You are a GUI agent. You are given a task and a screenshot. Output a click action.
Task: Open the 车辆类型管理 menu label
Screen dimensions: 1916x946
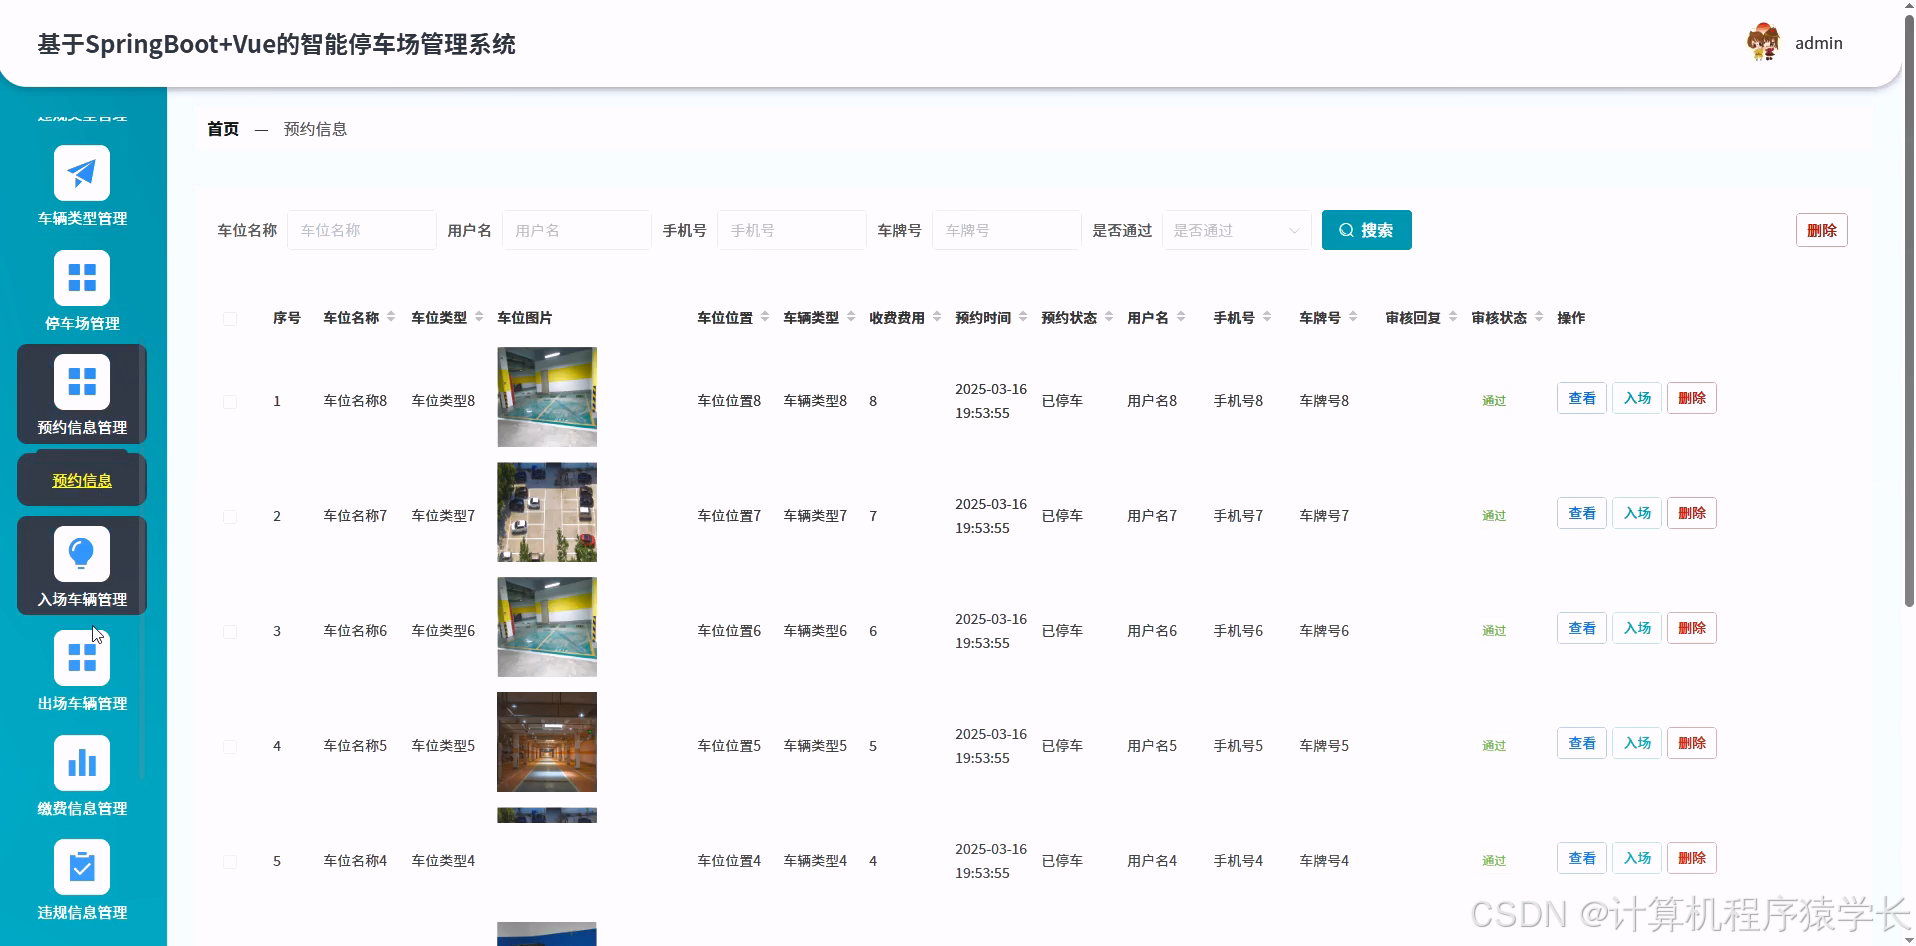(x=82, y=218)
